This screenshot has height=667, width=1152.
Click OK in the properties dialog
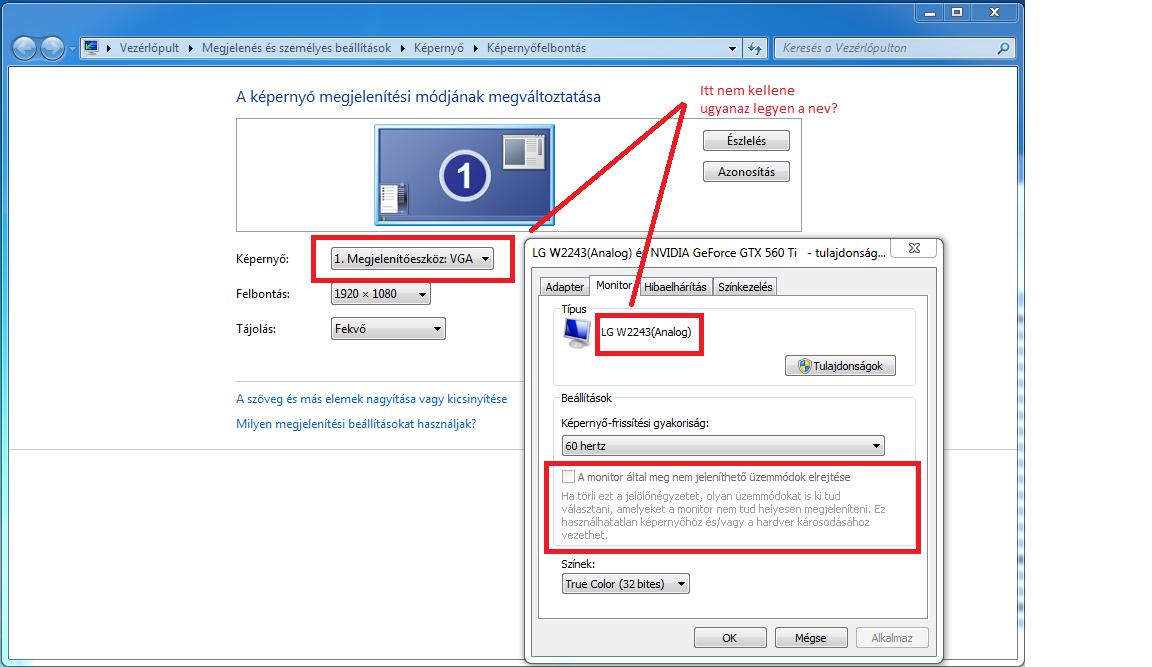click(x=730, y=638)
